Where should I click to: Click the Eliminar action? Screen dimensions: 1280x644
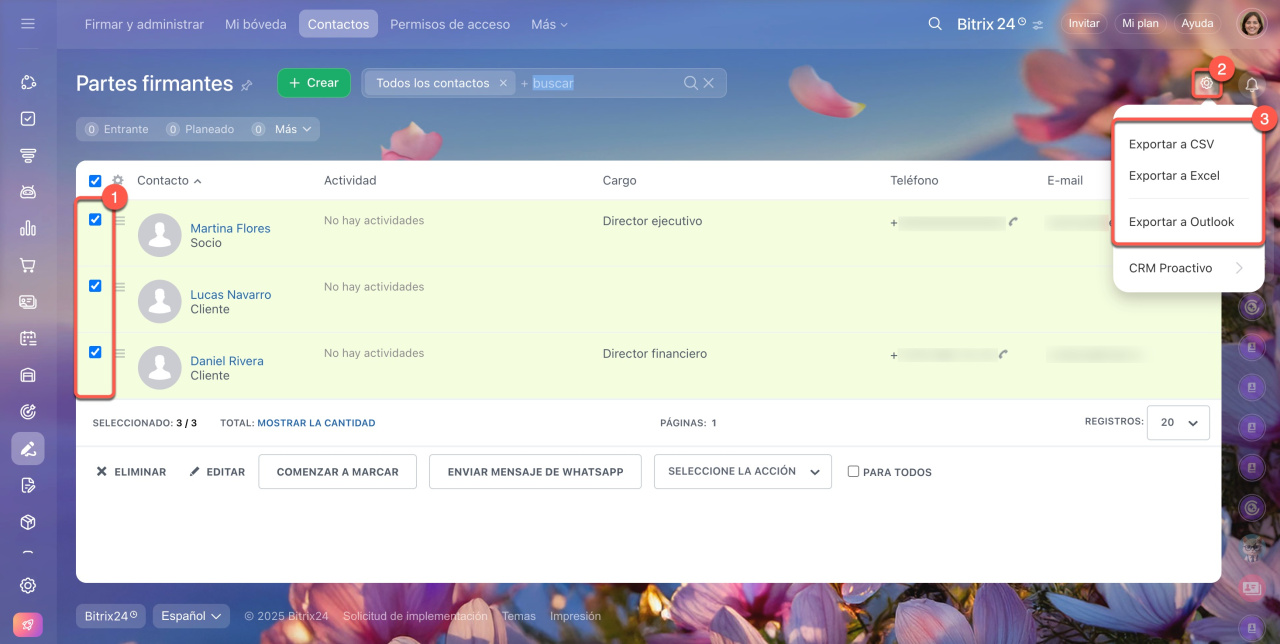pyautogui.click(x=131, y=472)
